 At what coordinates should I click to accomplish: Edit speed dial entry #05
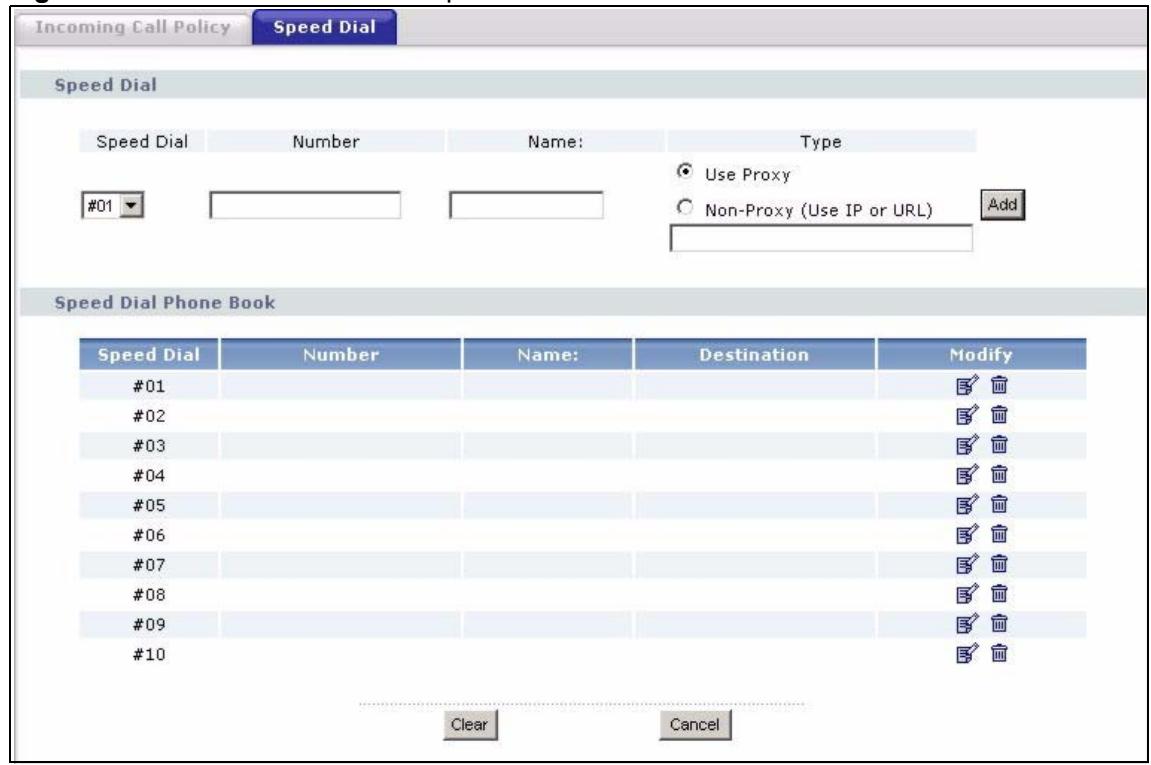tap(967, 505)
